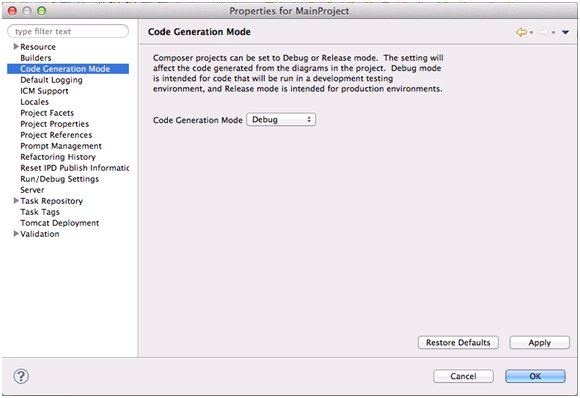580x398 pixels.
Task: Open Reset IPD Publish Information page
Action: (x=74, y=168)
